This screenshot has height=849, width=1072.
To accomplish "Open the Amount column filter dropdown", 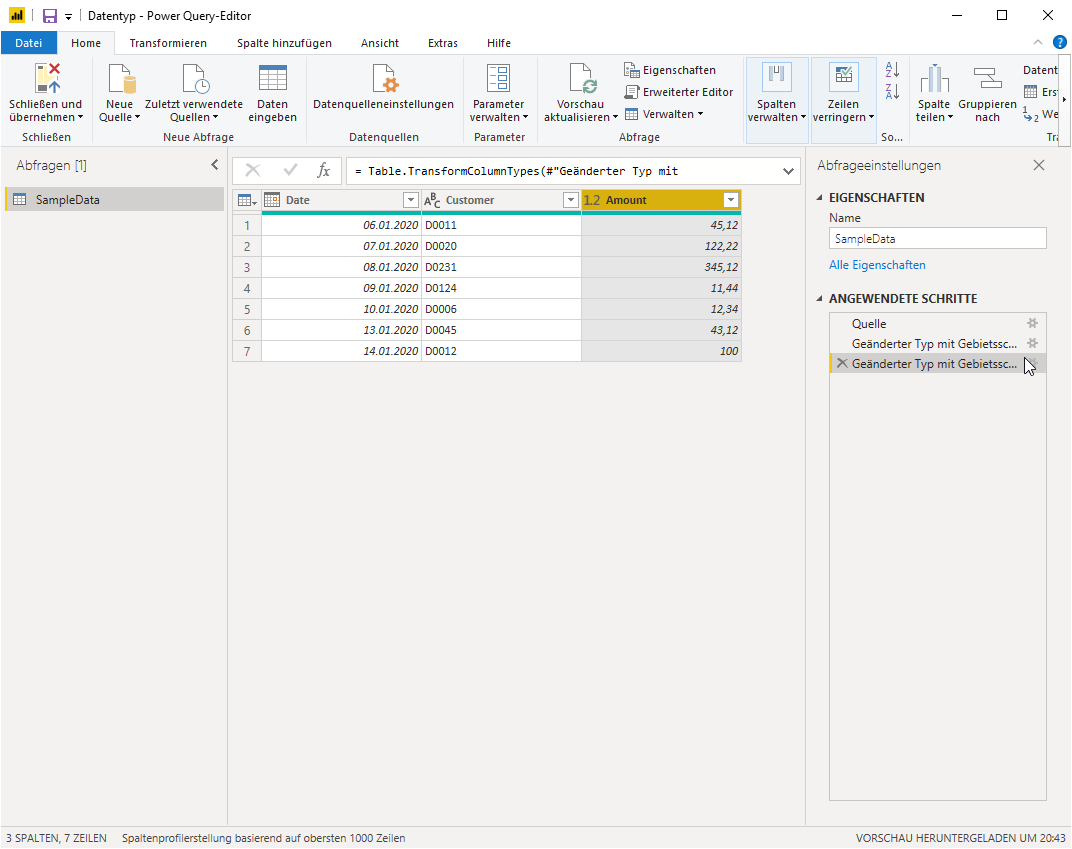I will click(x=731, y=200).
